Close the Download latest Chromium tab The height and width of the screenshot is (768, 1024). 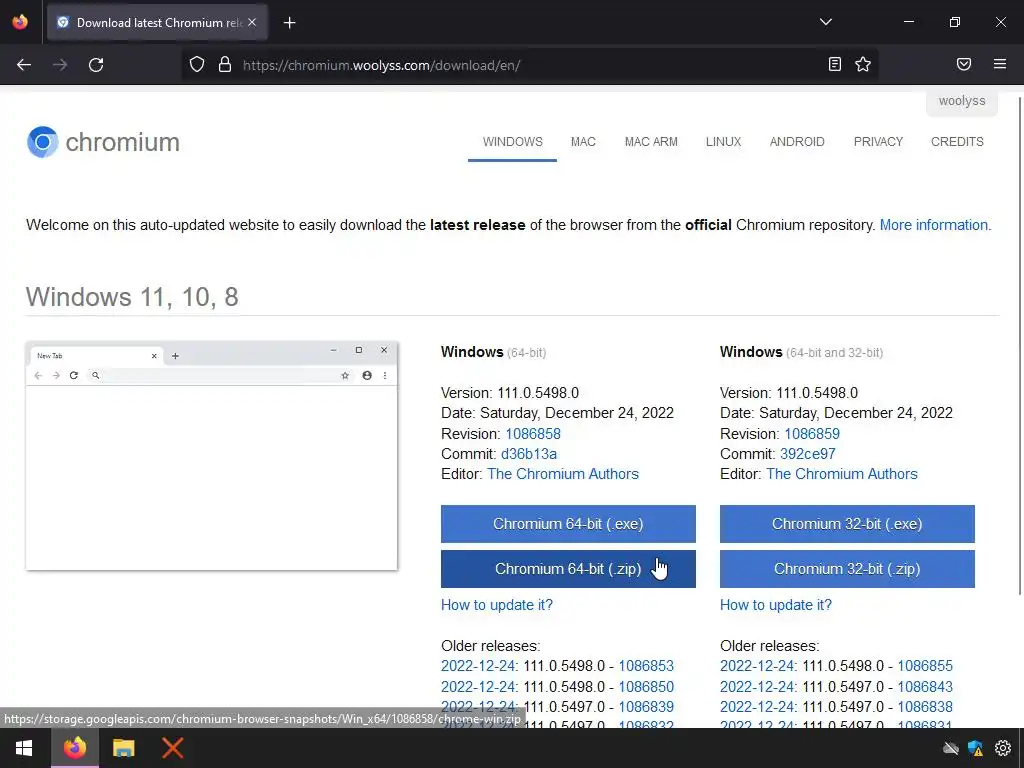point(252,22)
